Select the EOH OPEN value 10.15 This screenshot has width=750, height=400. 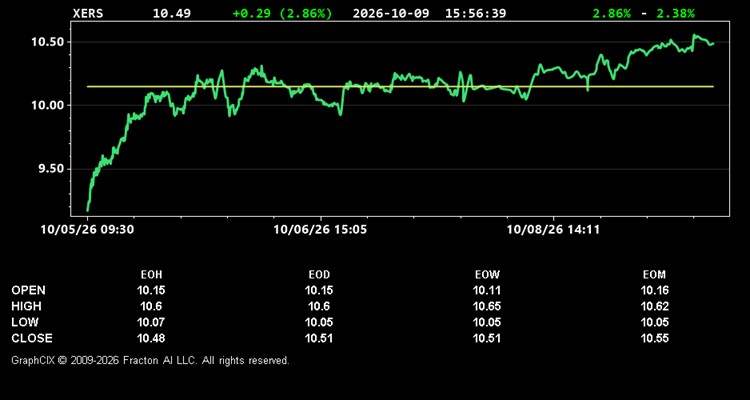(x=151, y=290)
